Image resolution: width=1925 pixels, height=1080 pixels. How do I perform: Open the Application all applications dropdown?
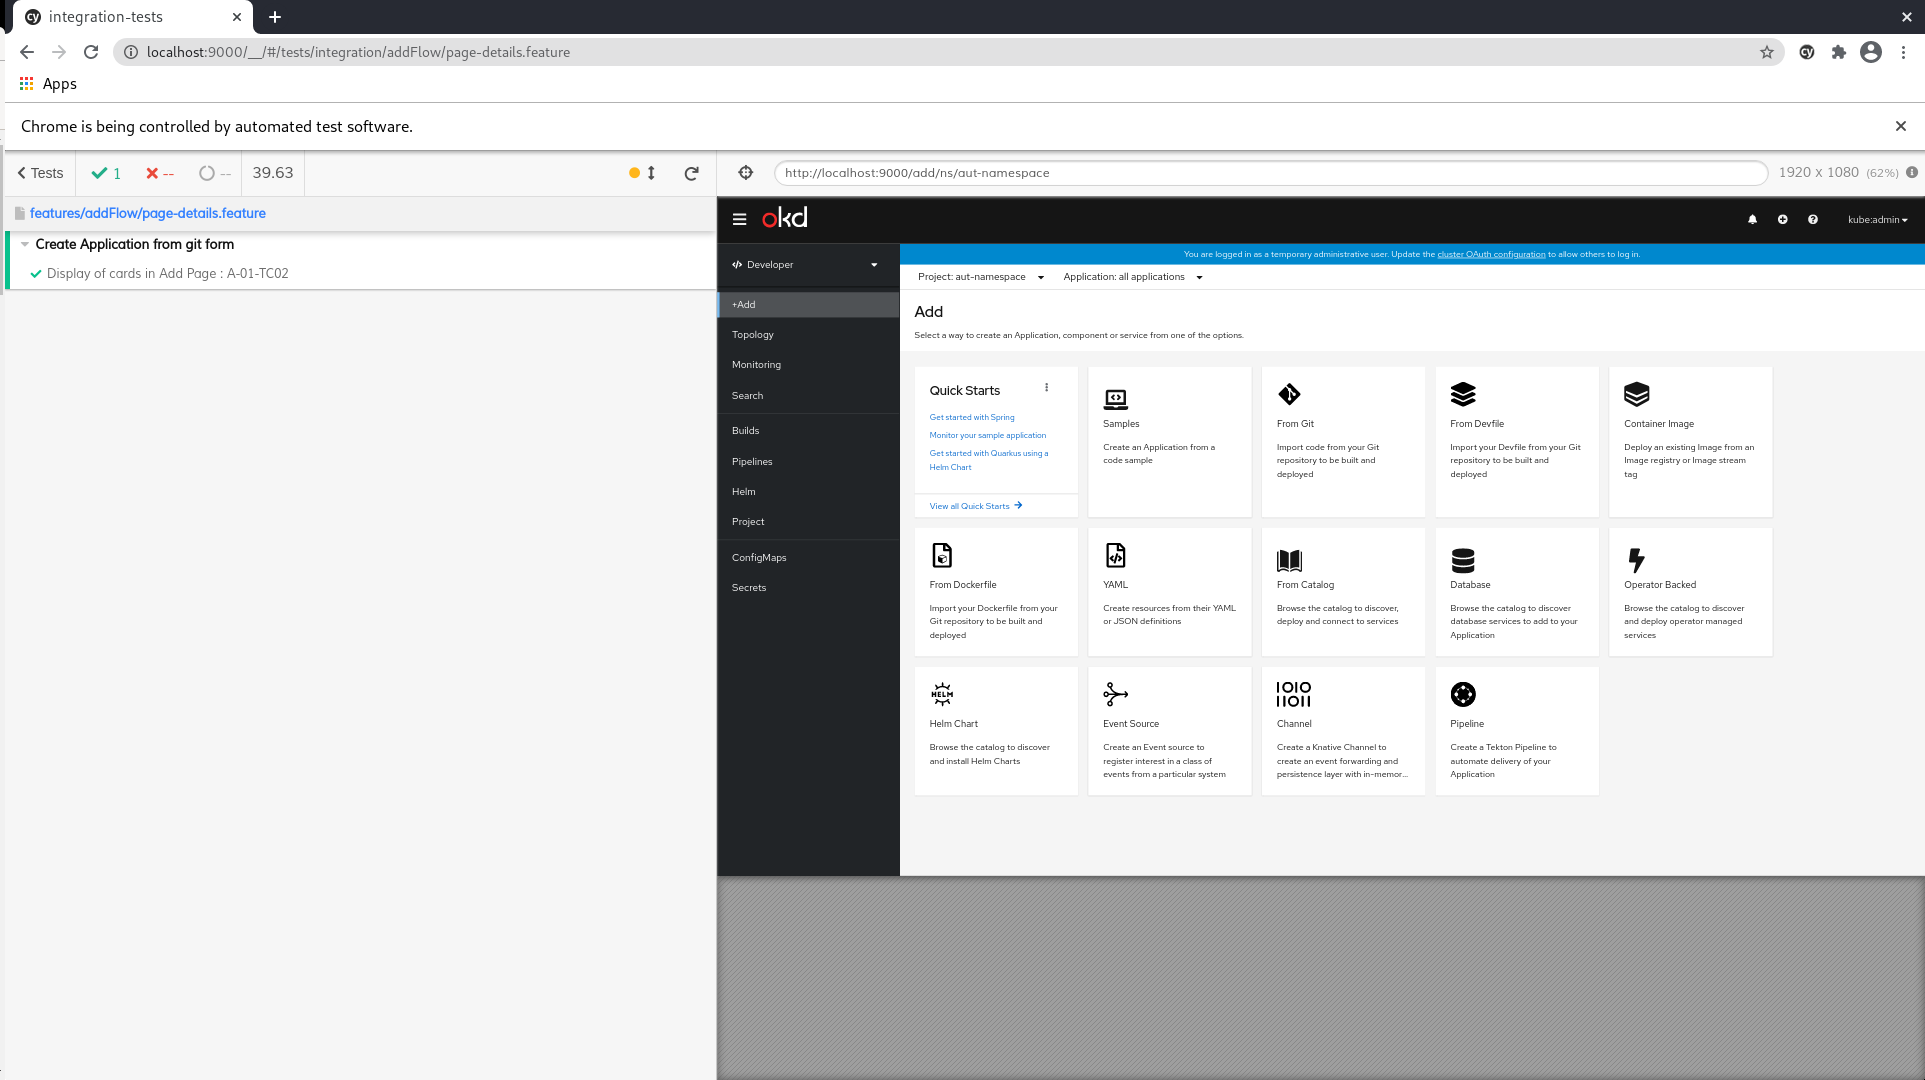(x=1132, y=277)
